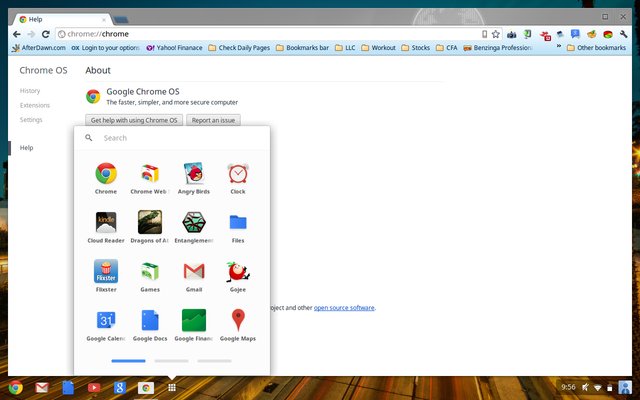Expand hidden bookmarks overflow chevron
The height and width of the screenshot is (400, 640).
point(559,47)
